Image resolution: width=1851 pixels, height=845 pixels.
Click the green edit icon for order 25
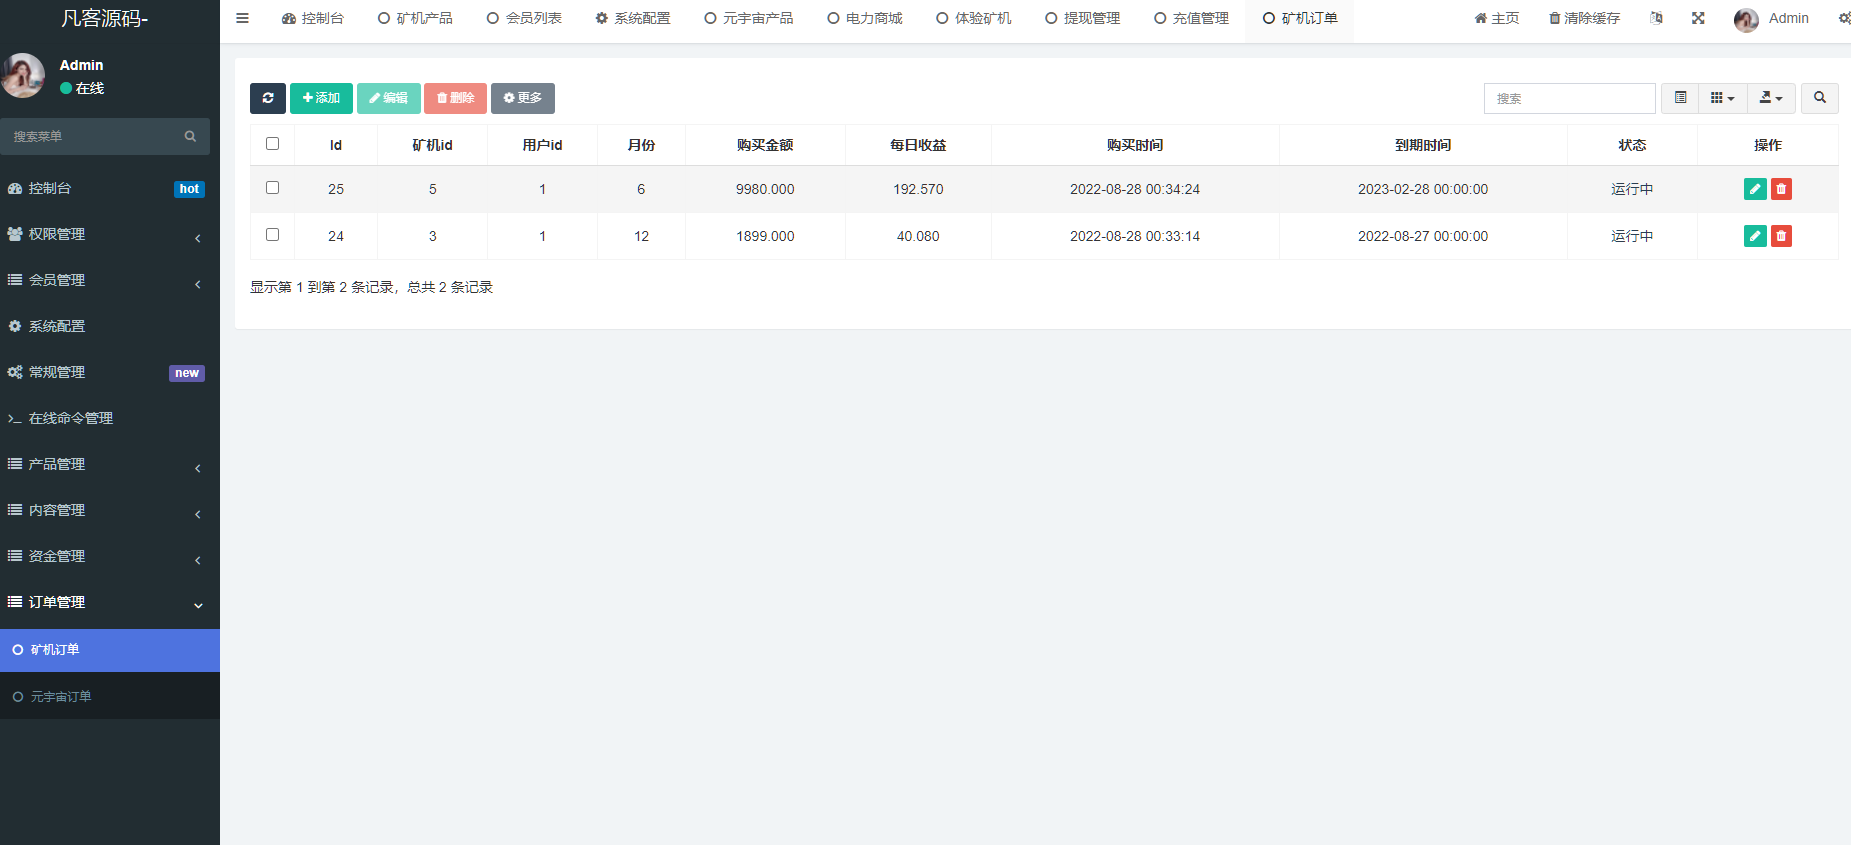coord(1754,189)
